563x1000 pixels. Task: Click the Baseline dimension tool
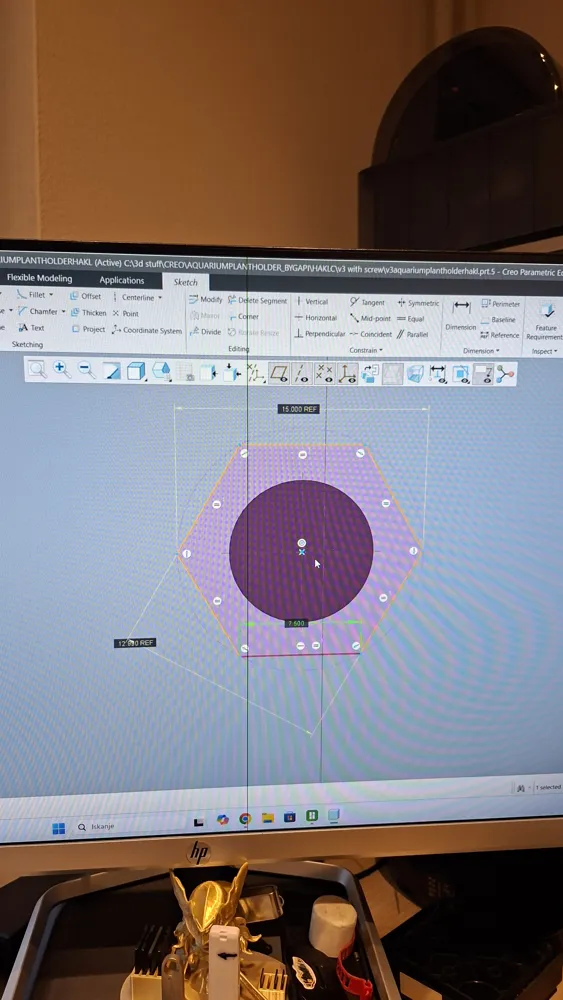pos(498,320)
